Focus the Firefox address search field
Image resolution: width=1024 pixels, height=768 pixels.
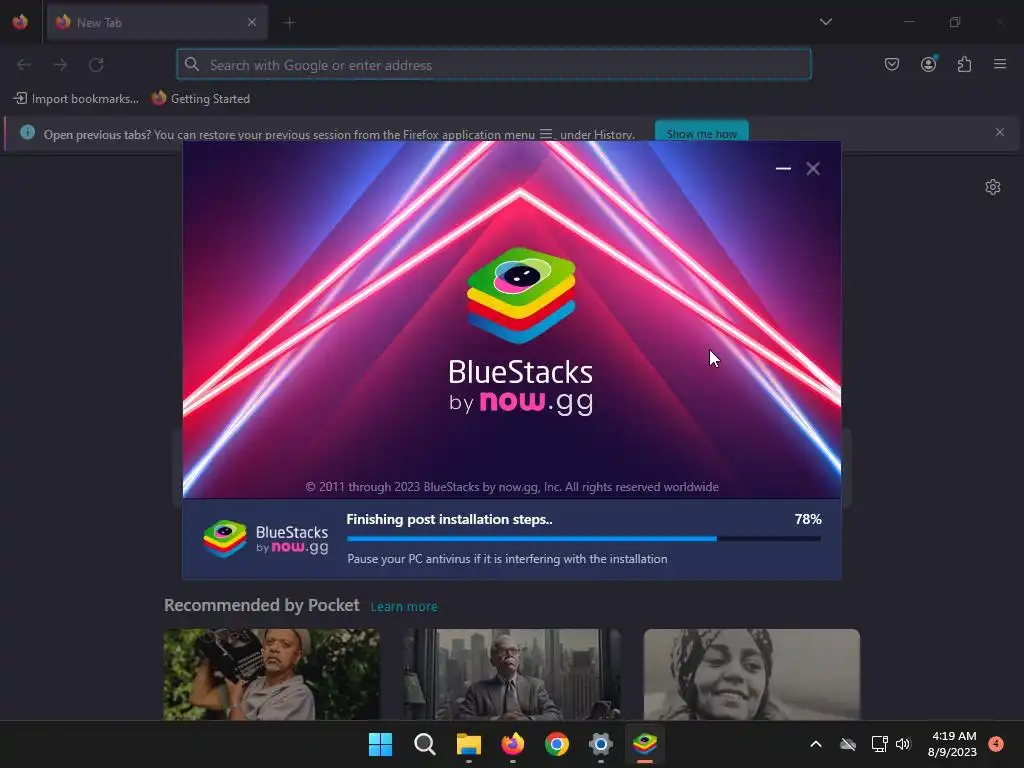coord(494,65)
